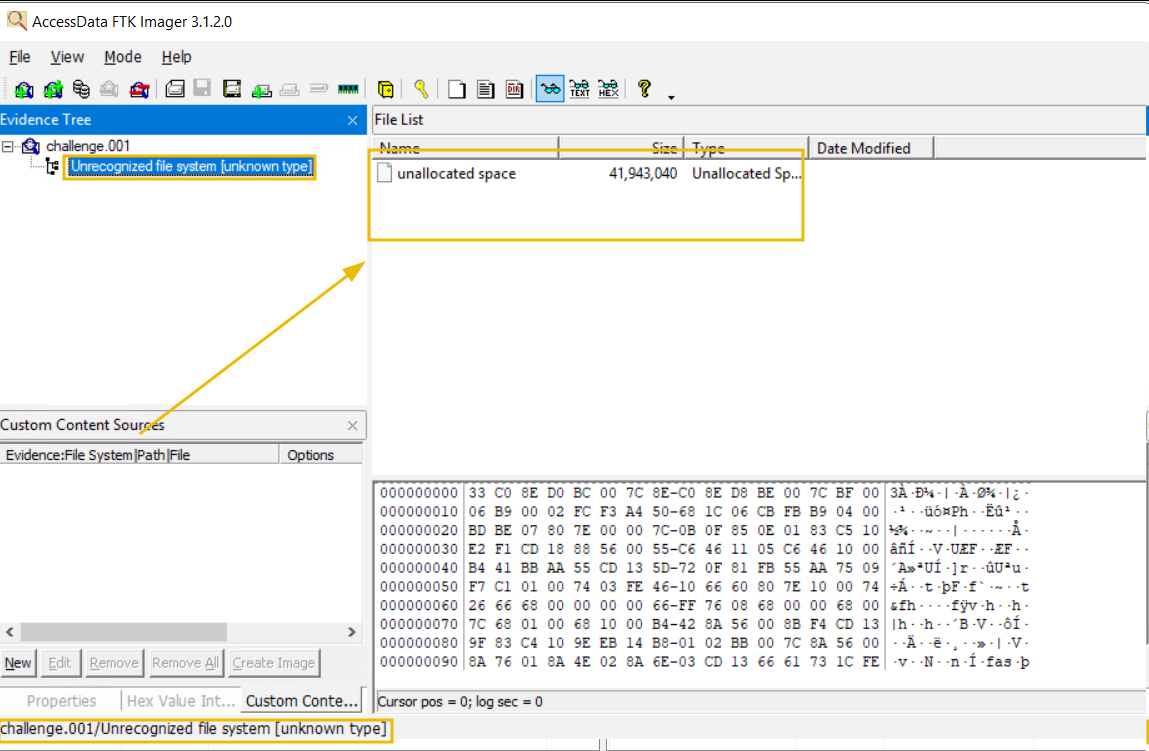Open Image Mounting from the toolbar
Viewport: 1149px width, 751px height.
pos(81,89)
